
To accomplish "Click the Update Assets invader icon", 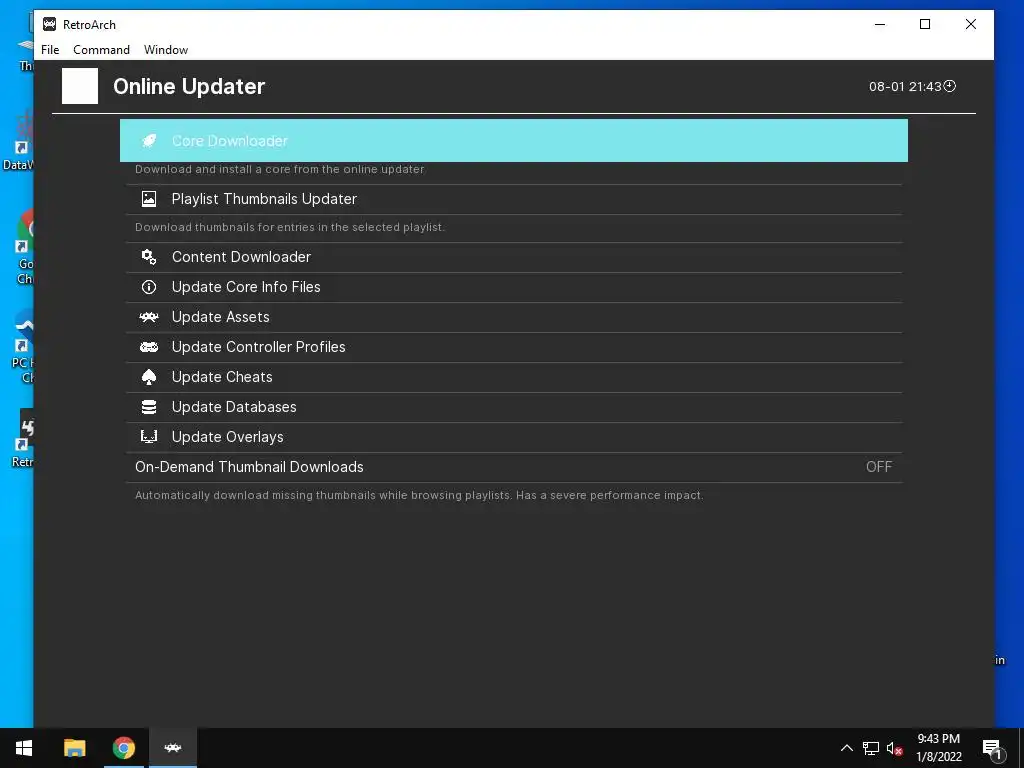I will (149, 317).
